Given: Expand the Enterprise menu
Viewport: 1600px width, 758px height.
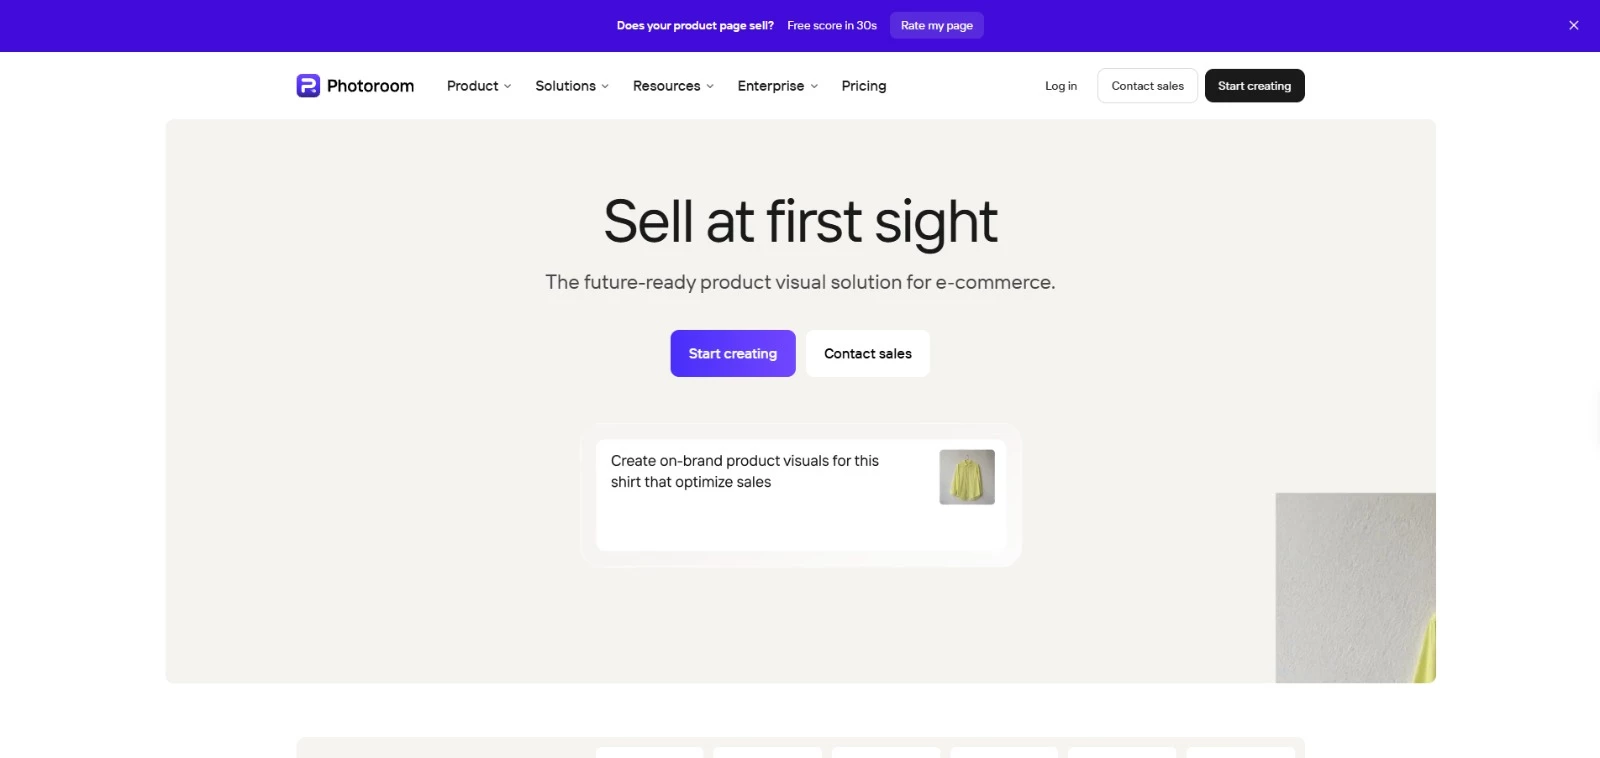Looking at the screenshot, I should [x=778, y=86].
